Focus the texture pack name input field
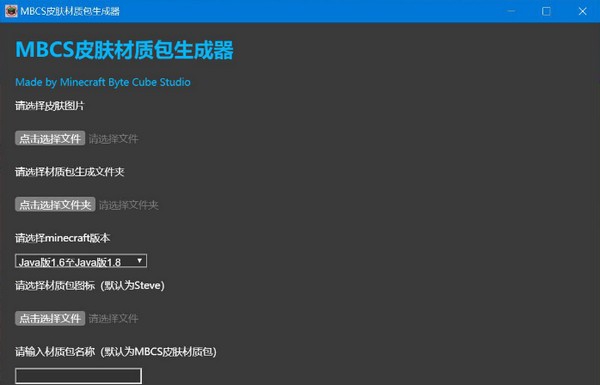The height and width of the screenshot is (385, 600). (x=78, y=376)
